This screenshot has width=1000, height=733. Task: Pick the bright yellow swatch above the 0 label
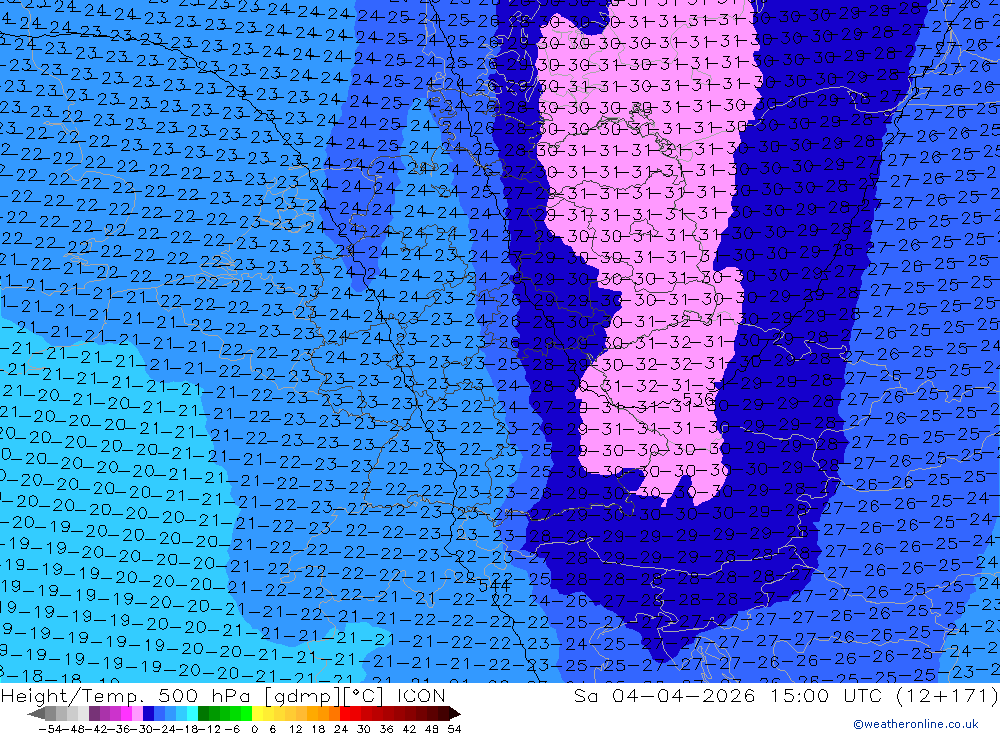[258, 713]
